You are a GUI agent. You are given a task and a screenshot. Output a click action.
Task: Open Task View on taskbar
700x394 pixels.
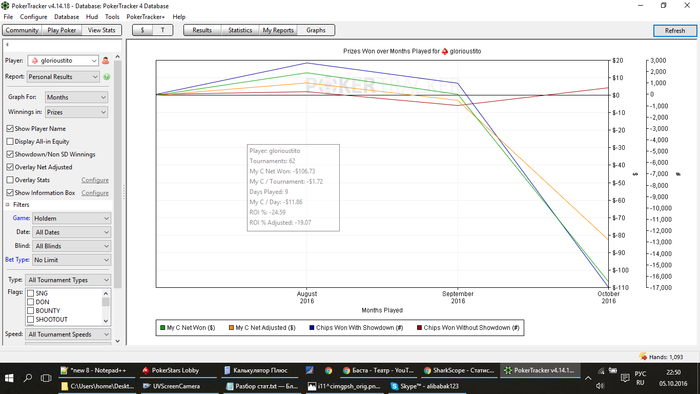(x=46, y=378)
